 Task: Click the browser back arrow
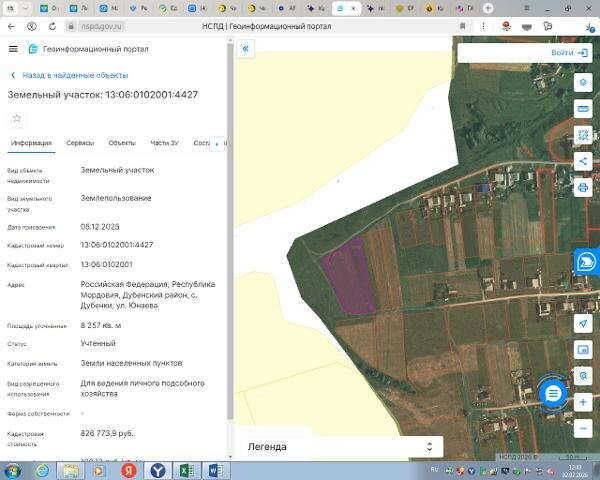(11, 26)
